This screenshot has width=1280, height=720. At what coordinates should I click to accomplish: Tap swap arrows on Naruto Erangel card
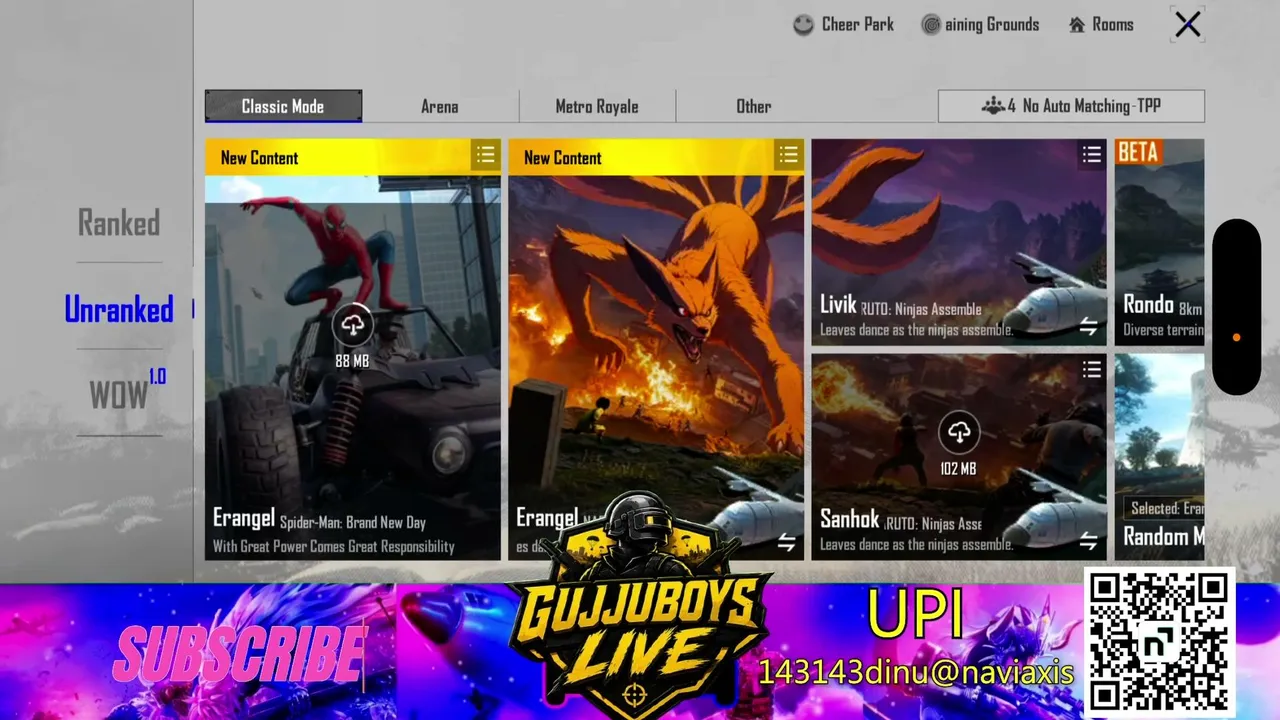(x=787, y=542)
